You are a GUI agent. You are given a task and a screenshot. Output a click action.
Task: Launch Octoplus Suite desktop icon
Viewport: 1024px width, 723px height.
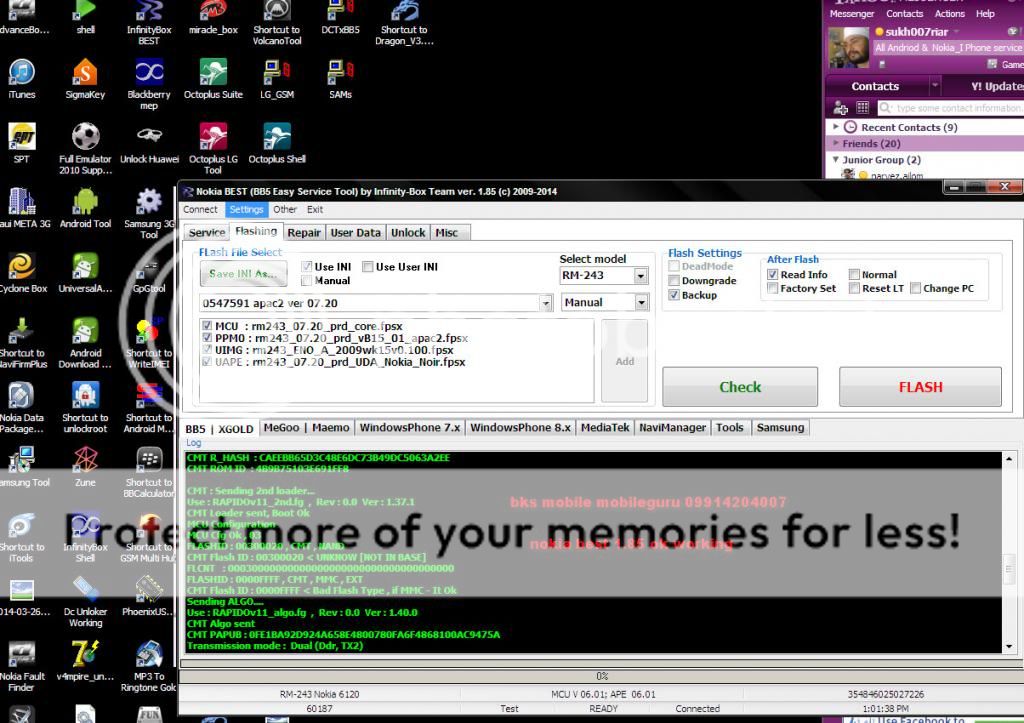point(213,78)
